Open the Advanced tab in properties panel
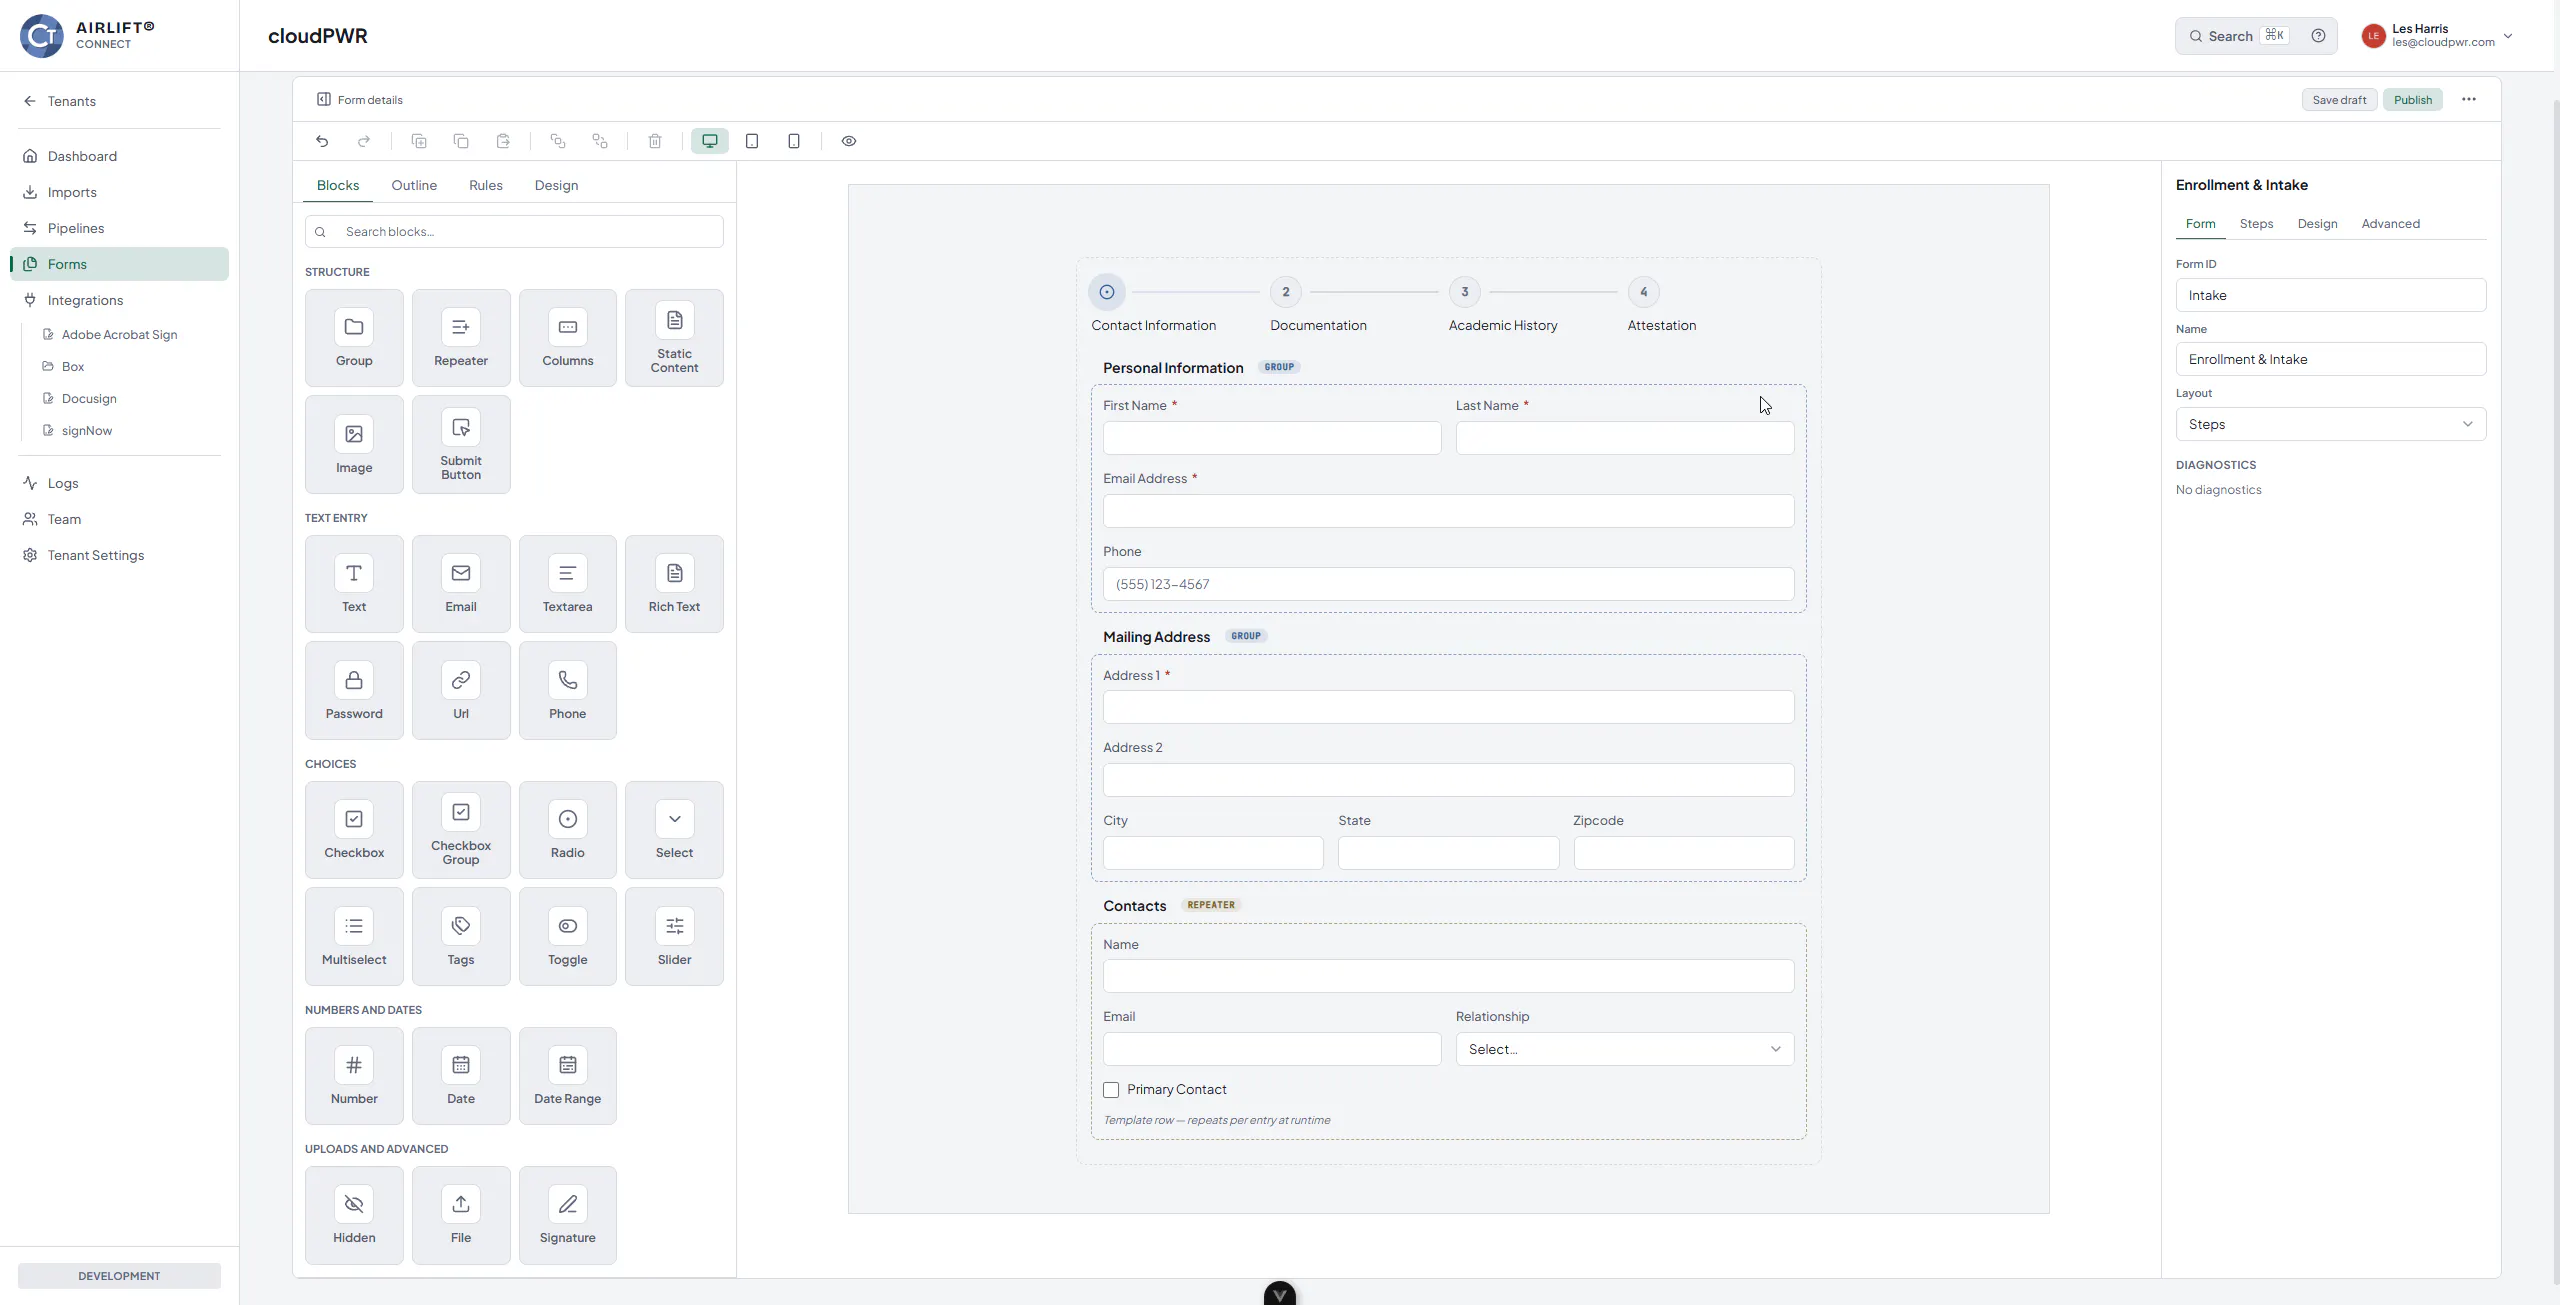The image size is (2560, 1305). coord(2391,224)
